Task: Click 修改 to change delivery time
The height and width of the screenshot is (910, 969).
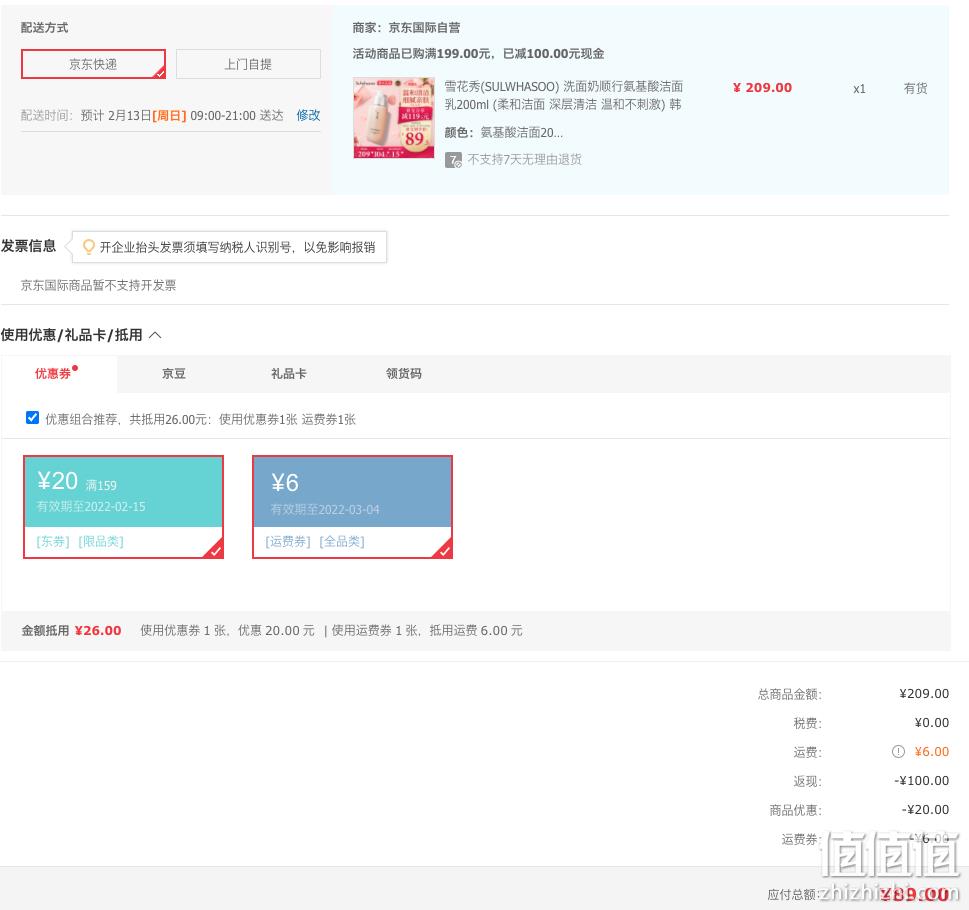Action: click(x=308, y=116)
